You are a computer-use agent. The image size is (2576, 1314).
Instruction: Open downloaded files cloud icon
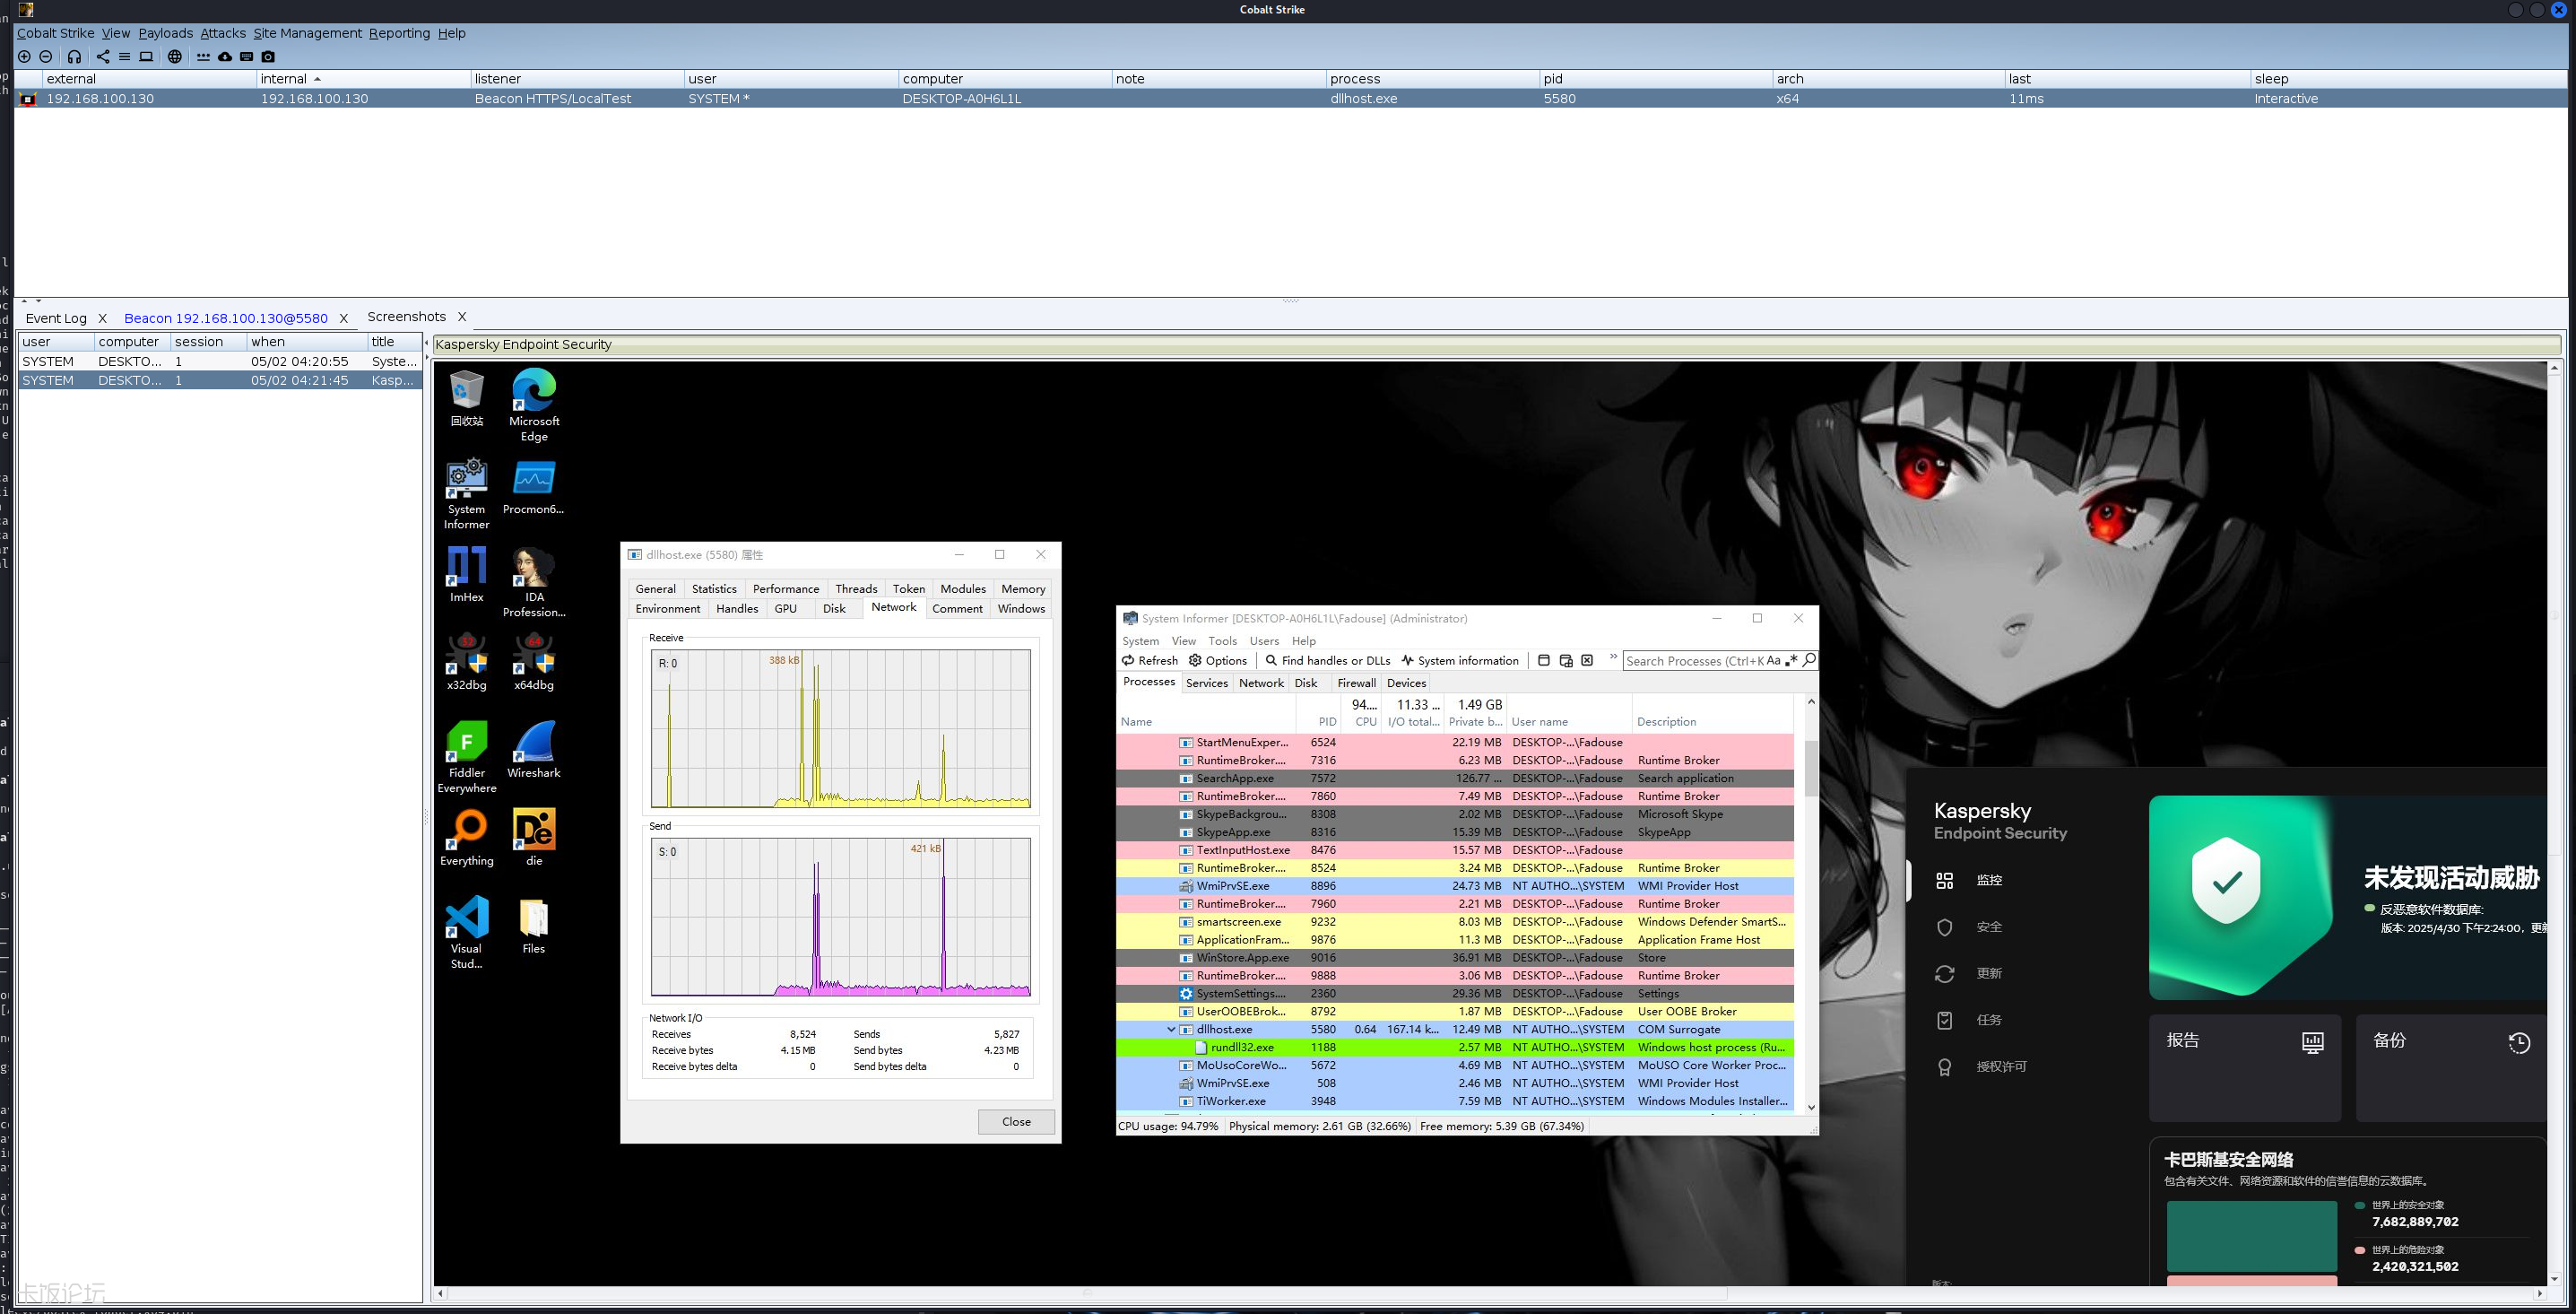pyautogui.click(x=225, y=57)
